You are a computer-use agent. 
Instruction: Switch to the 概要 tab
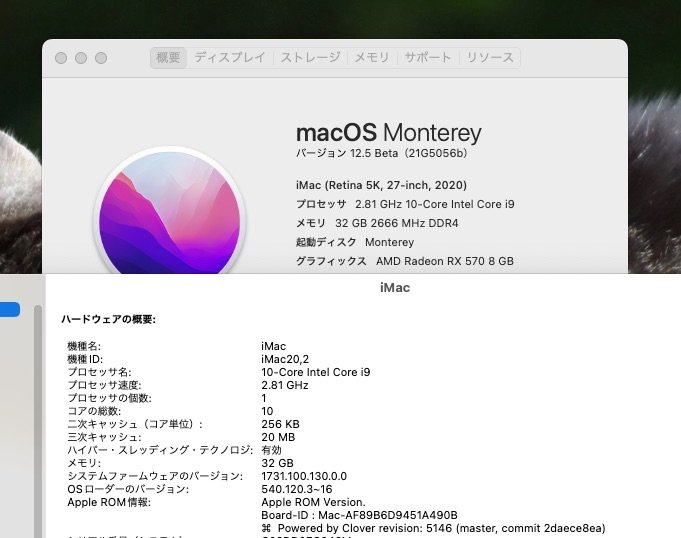(168, 58)
